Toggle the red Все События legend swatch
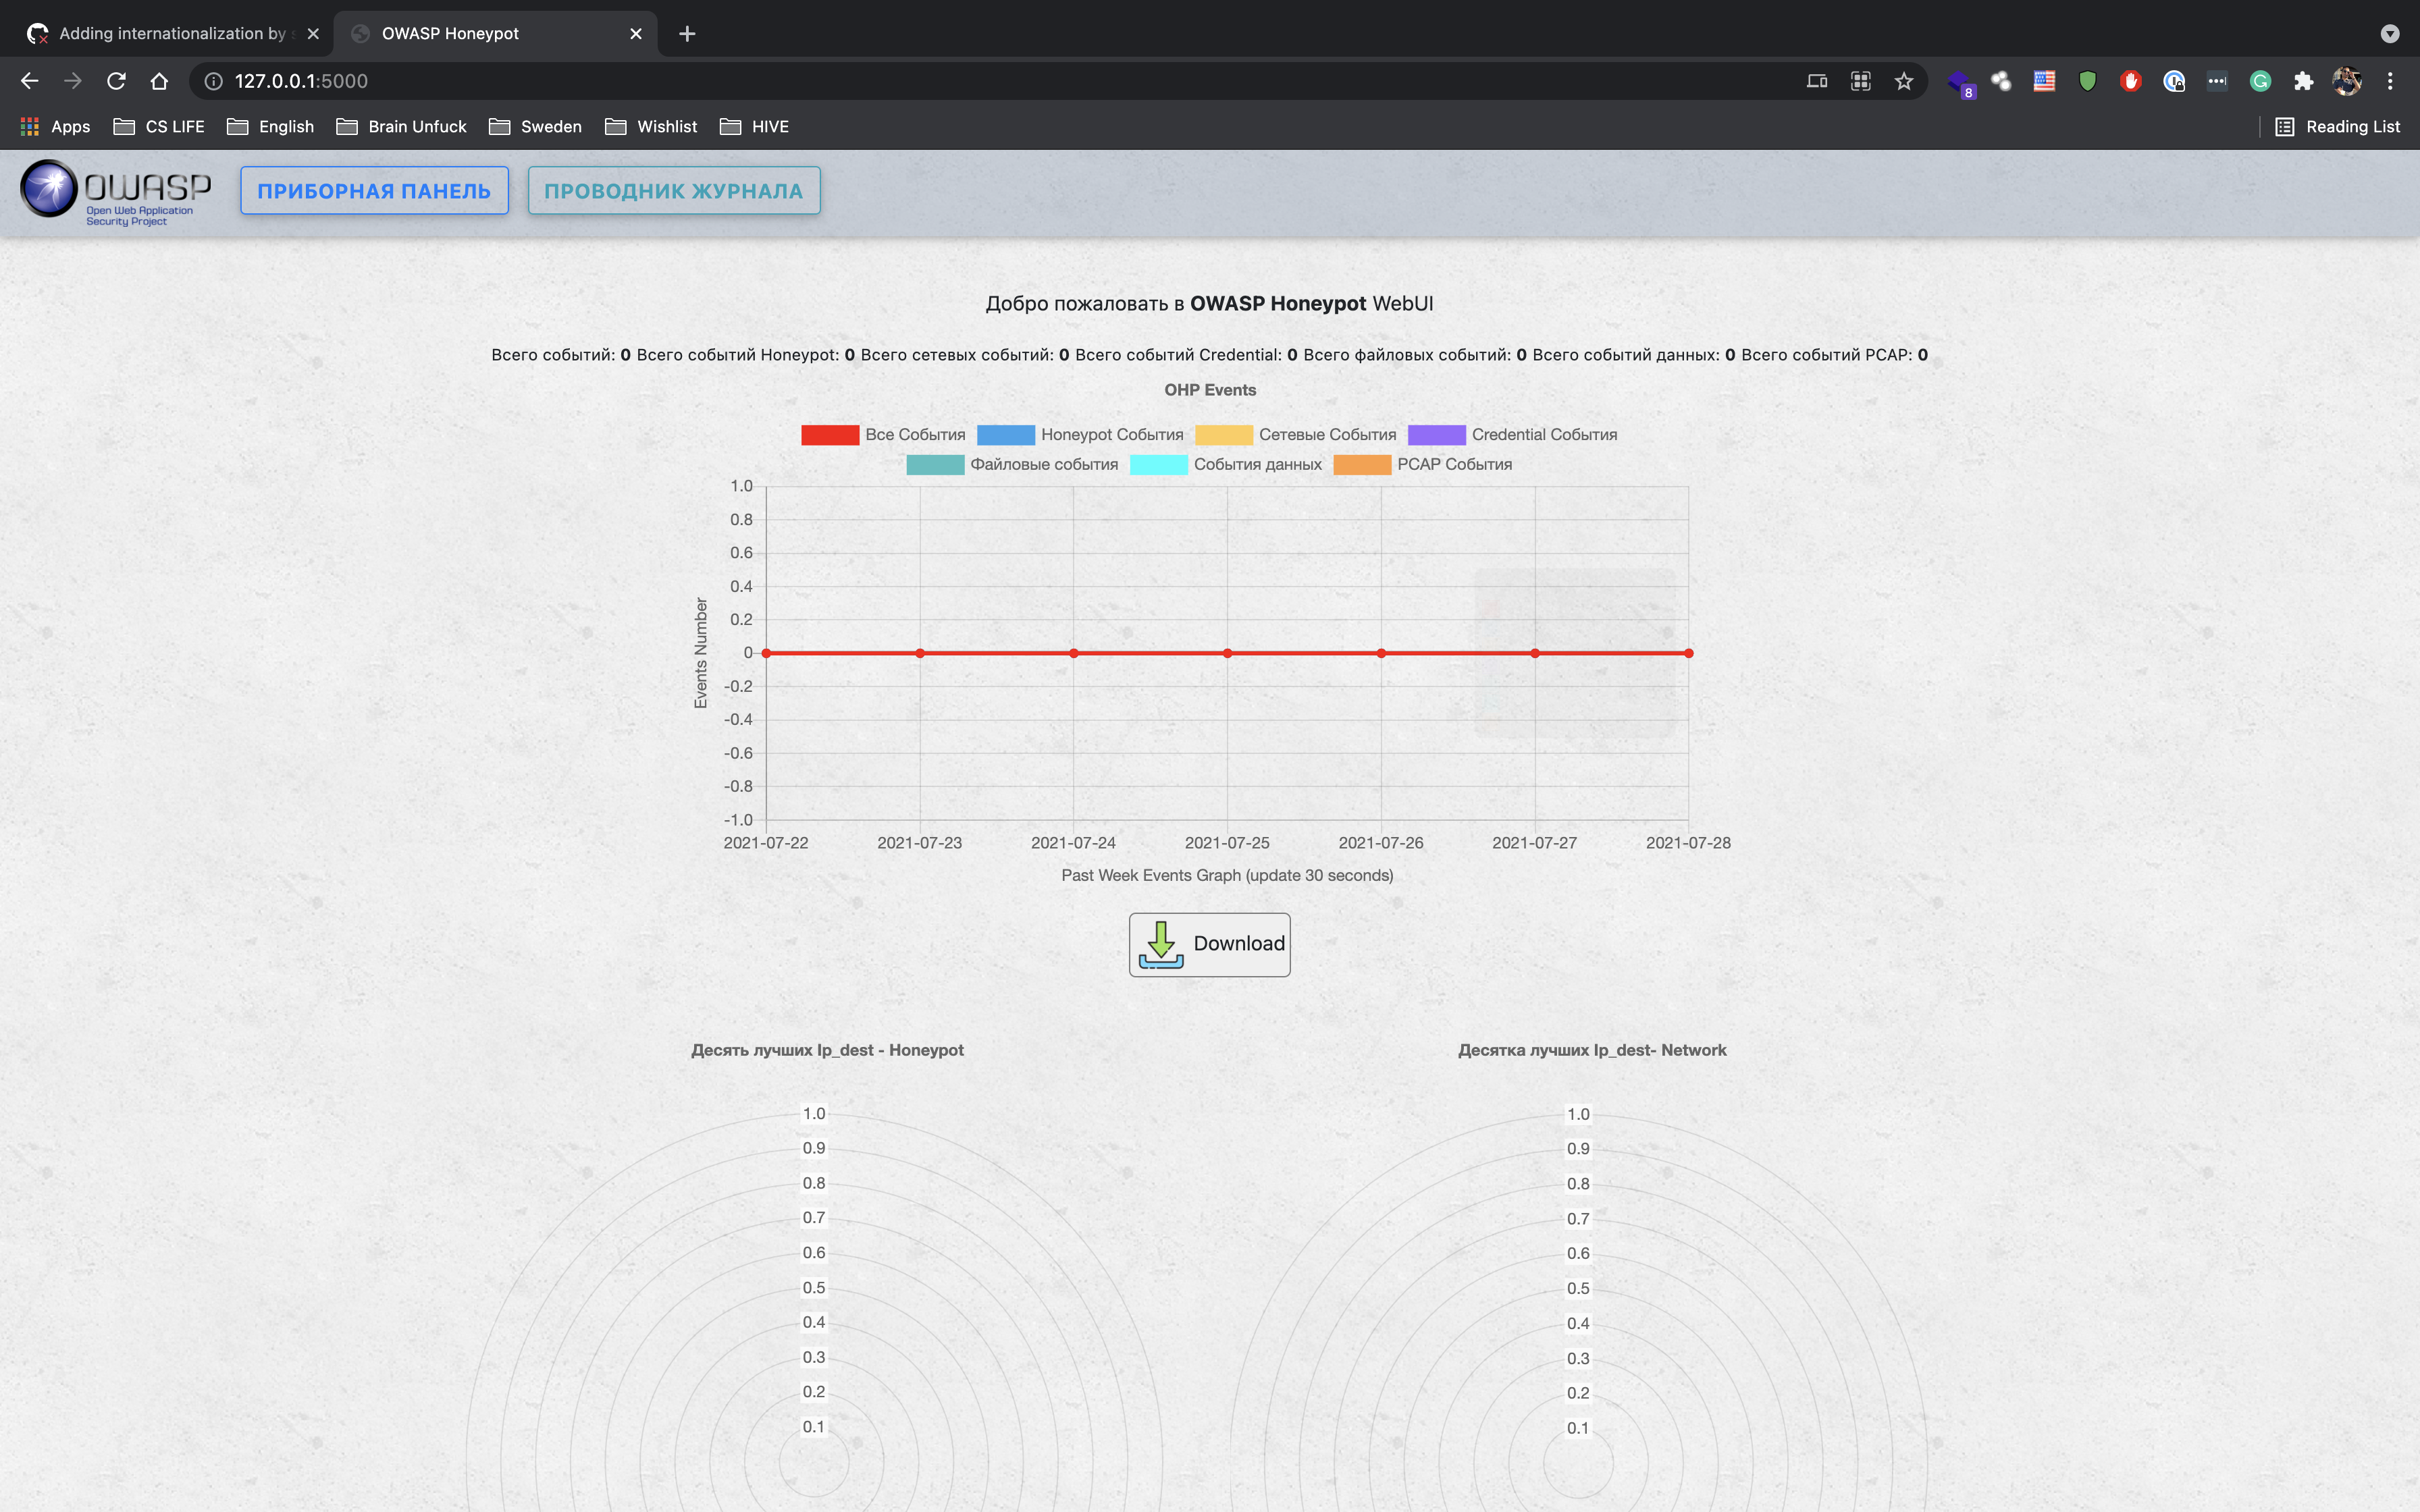The width and height of the screenshot is (2420, 1512). tap(829, 435)
